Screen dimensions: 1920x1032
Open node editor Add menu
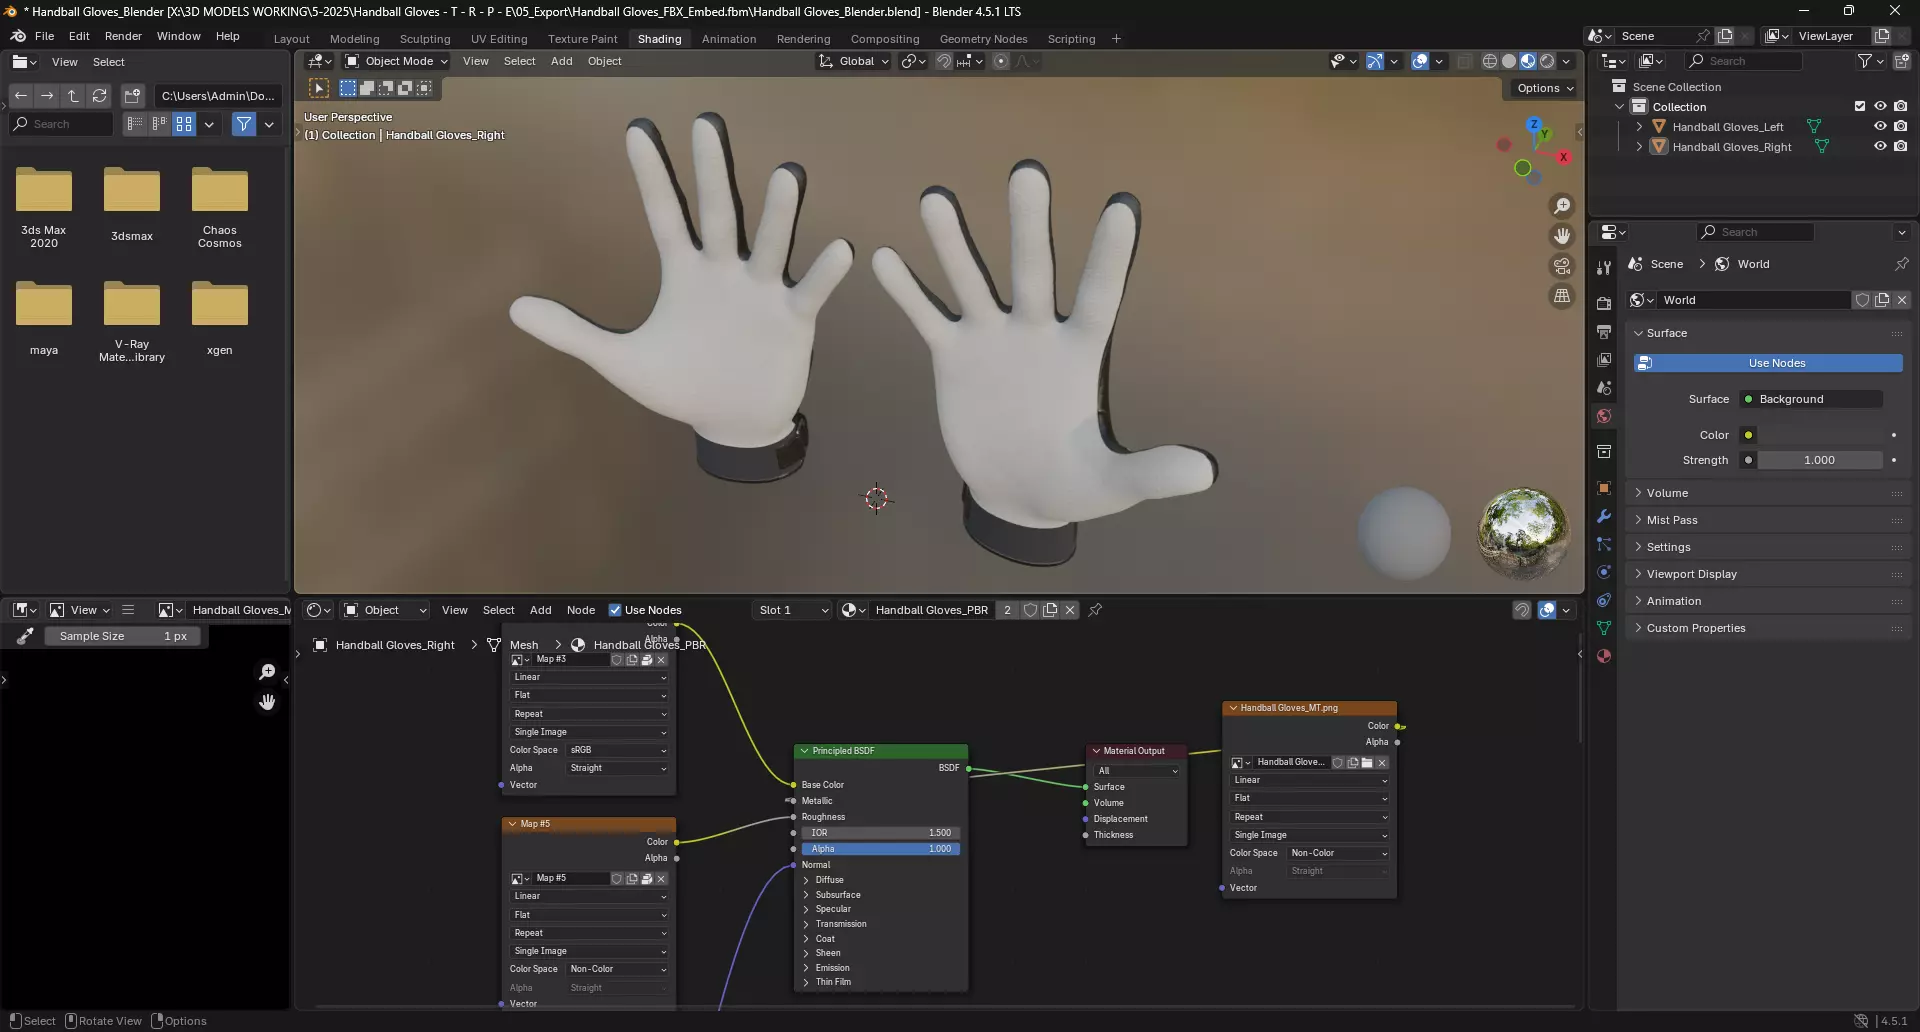point(541,610)
